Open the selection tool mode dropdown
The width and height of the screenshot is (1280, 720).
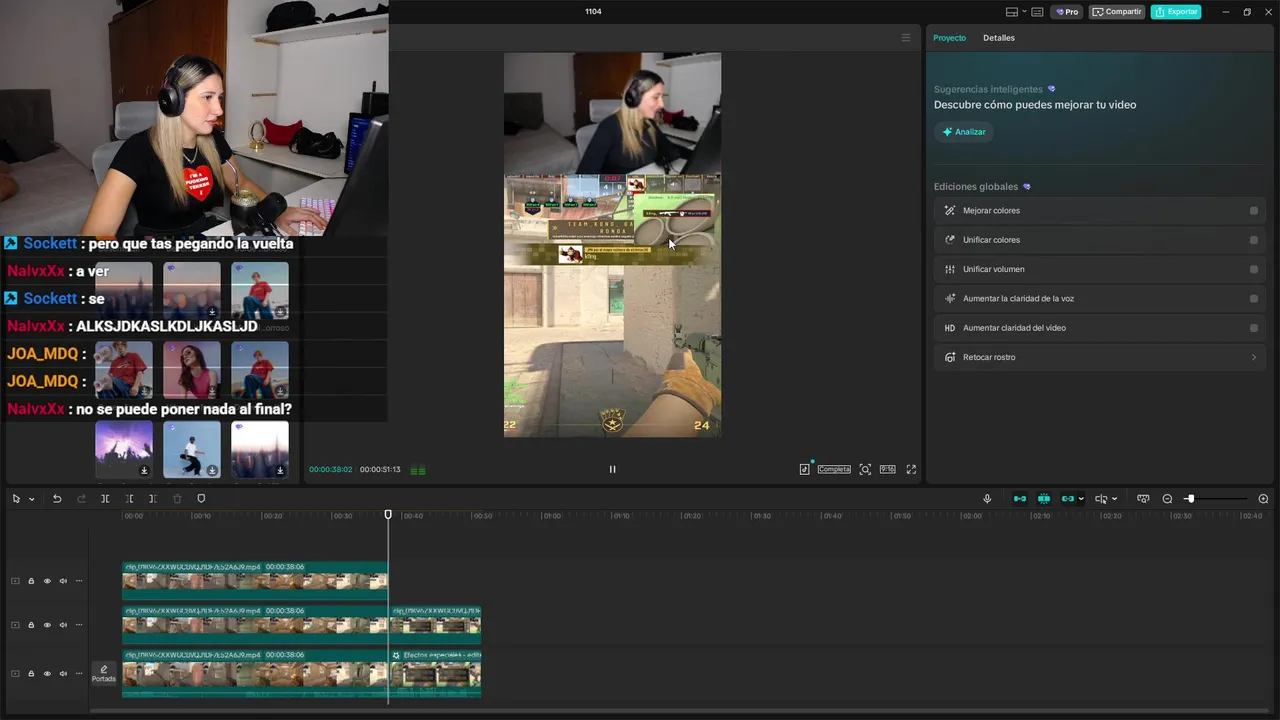click(x=32, y=499)
